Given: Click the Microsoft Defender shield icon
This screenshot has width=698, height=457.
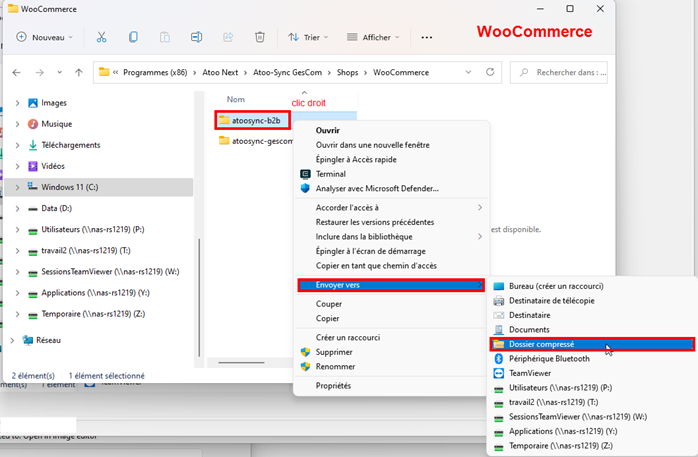Looking at the screenshot, I should pyautogui.click(x=305, y=188).
